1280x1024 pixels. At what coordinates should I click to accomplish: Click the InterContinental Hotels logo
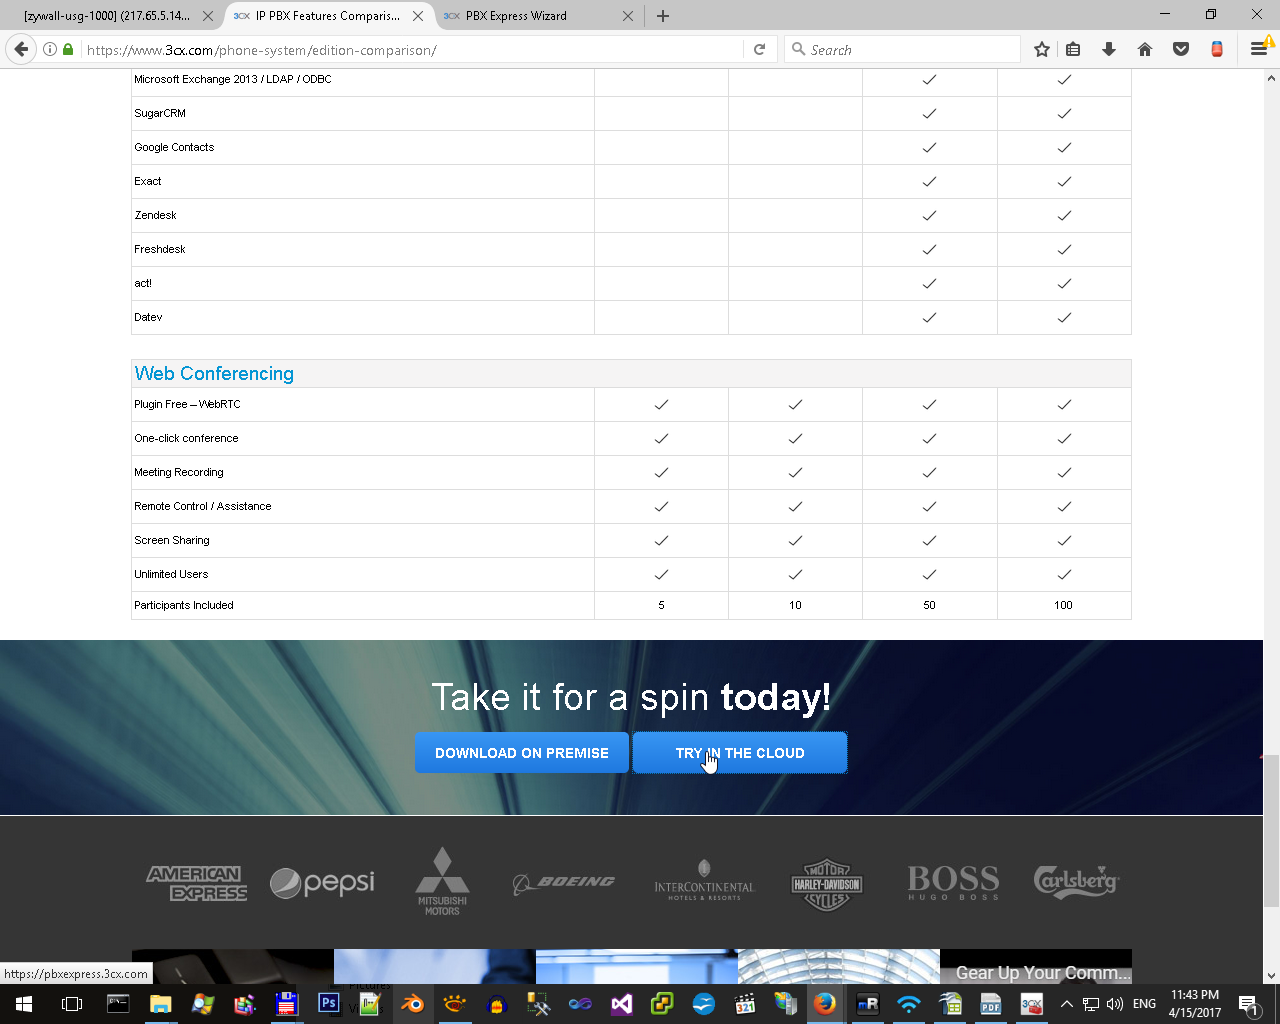704,881
